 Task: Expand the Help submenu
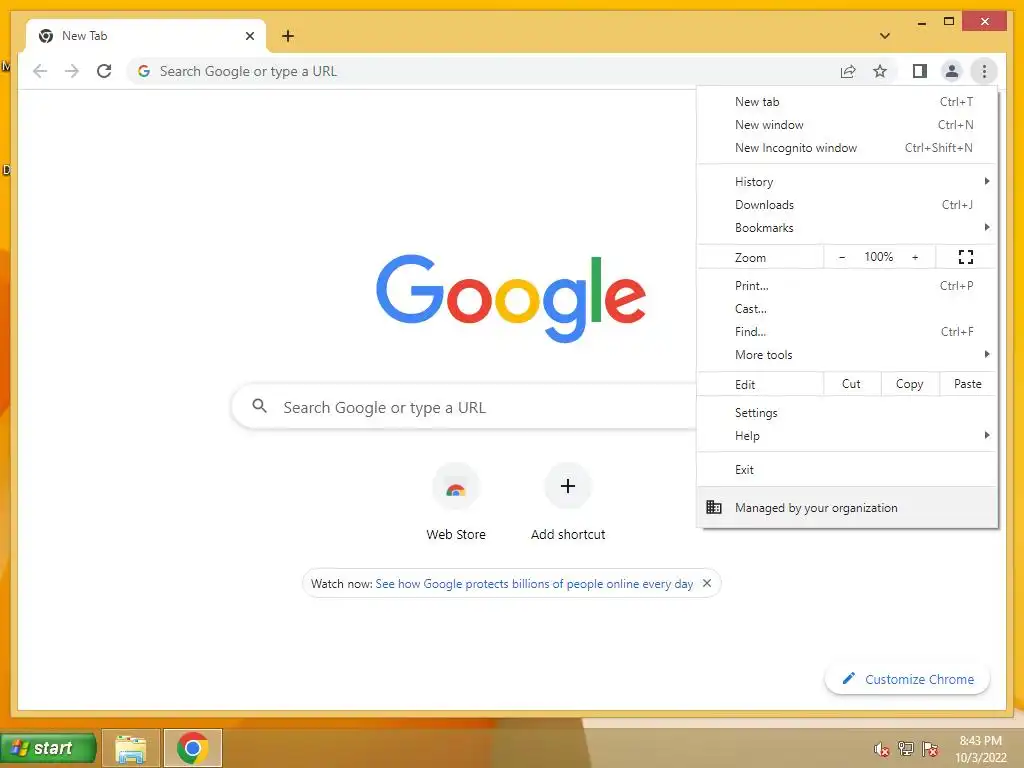coord(847,436)
